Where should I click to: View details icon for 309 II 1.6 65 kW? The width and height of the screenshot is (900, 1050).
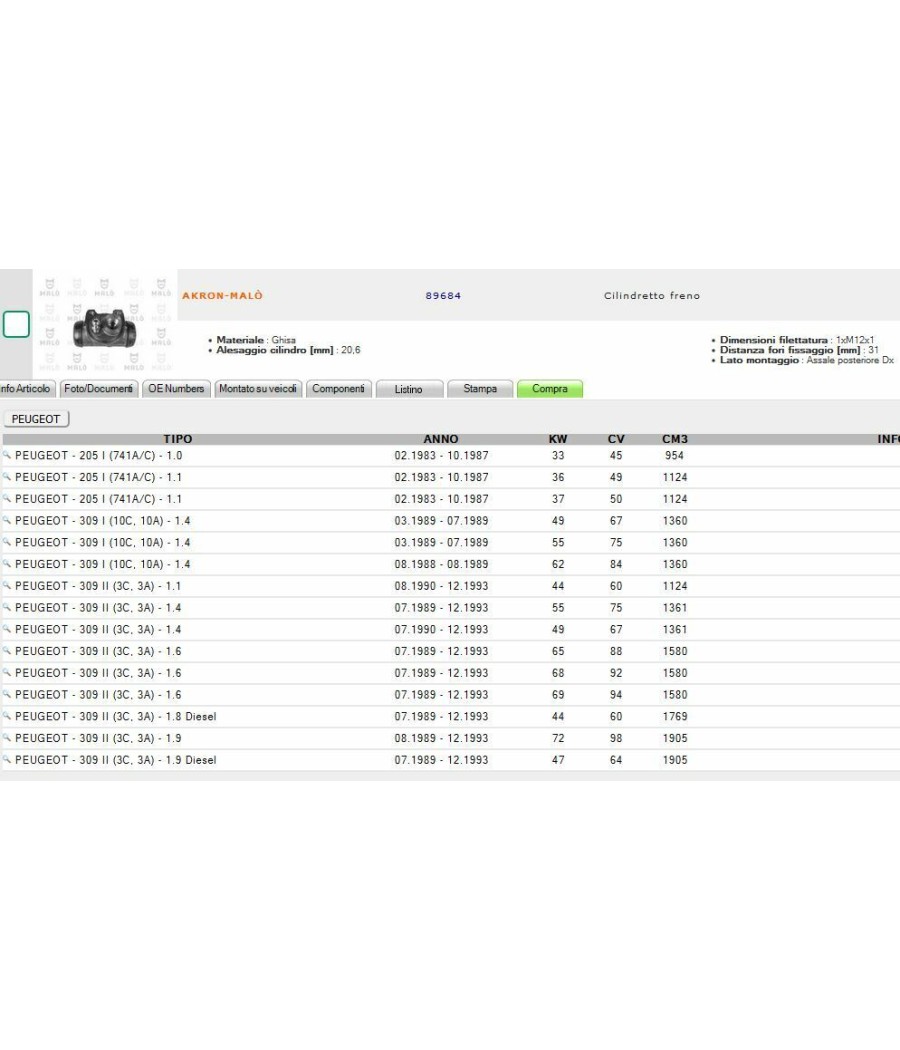point(7,651)
